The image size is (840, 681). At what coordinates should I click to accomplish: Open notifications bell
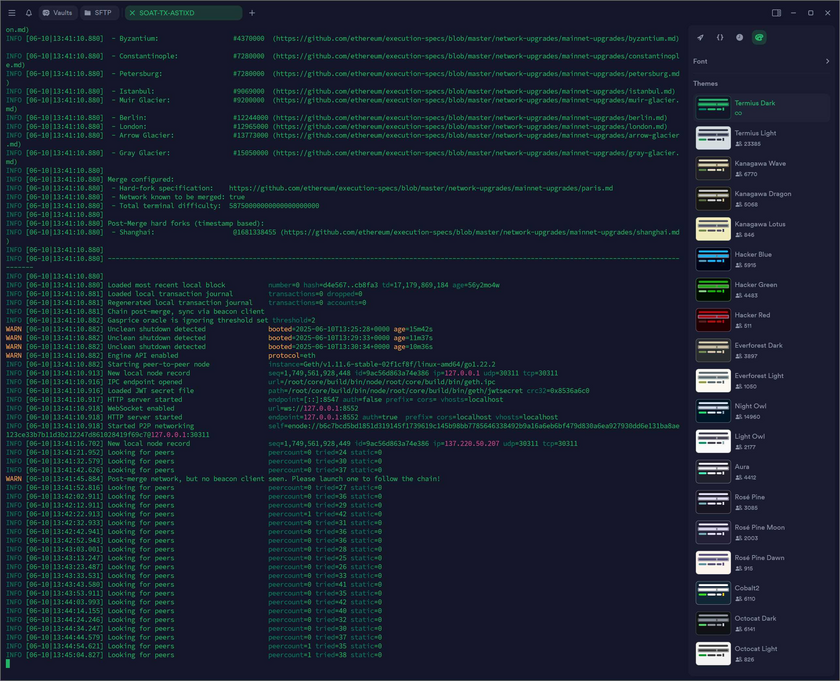point(29,13)
